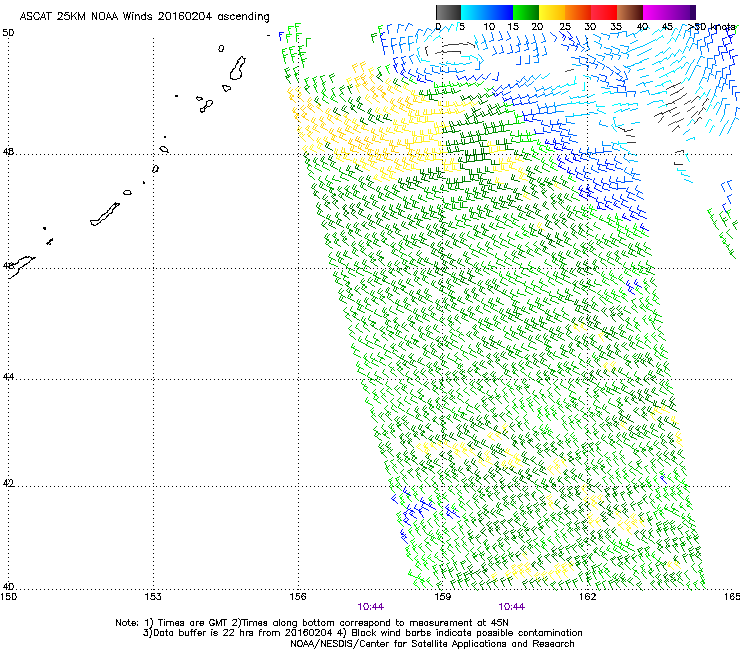The image size is (740, 650).
Task: Click the orange segment of the color bar
Action: pos(578,12)
